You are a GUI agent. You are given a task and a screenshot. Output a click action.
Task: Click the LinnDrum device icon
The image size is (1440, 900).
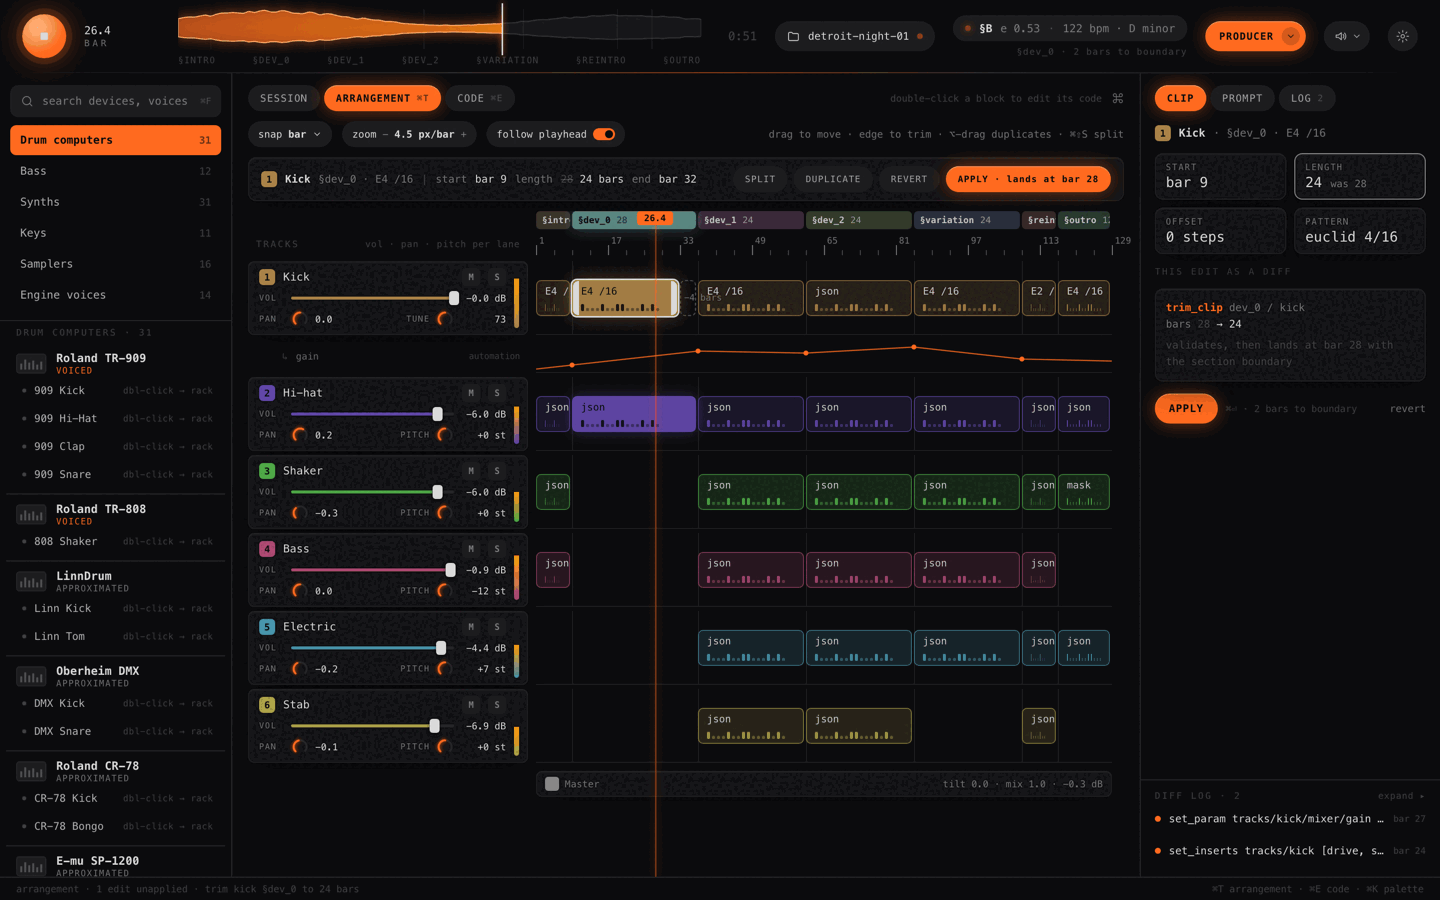31,581
